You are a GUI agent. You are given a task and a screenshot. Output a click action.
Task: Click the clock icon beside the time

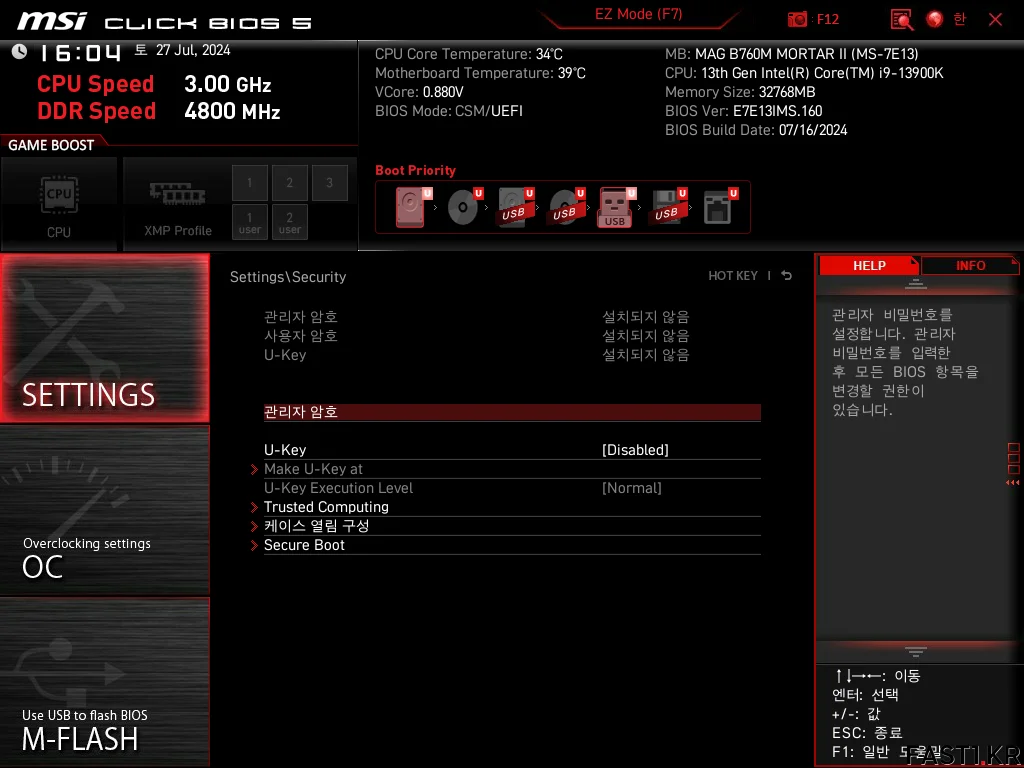[x=19, y=52]
